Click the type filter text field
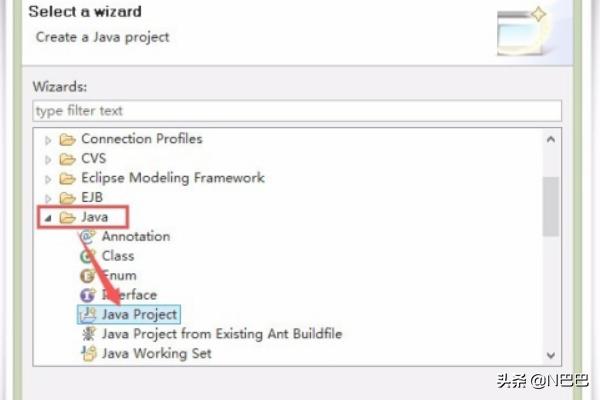 (x=297, y=111)
